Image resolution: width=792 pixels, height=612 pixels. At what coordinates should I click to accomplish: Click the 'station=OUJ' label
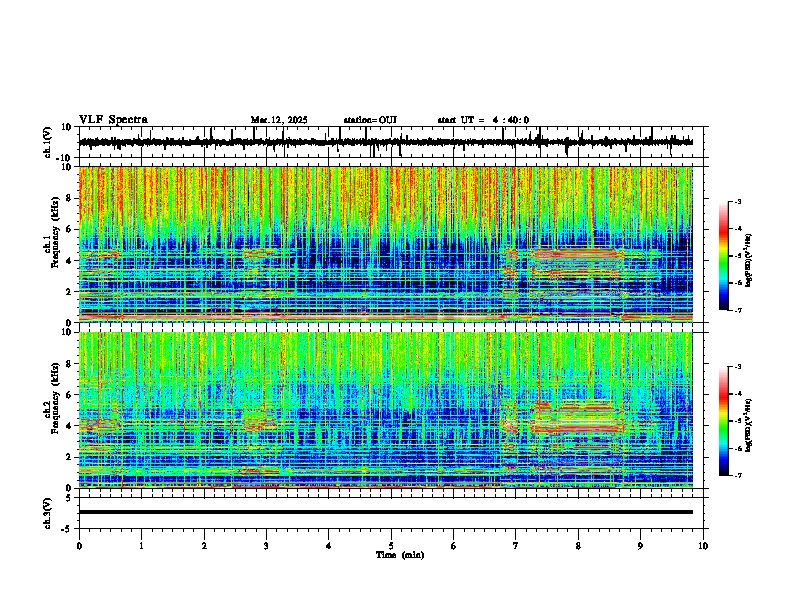point(370,120)
